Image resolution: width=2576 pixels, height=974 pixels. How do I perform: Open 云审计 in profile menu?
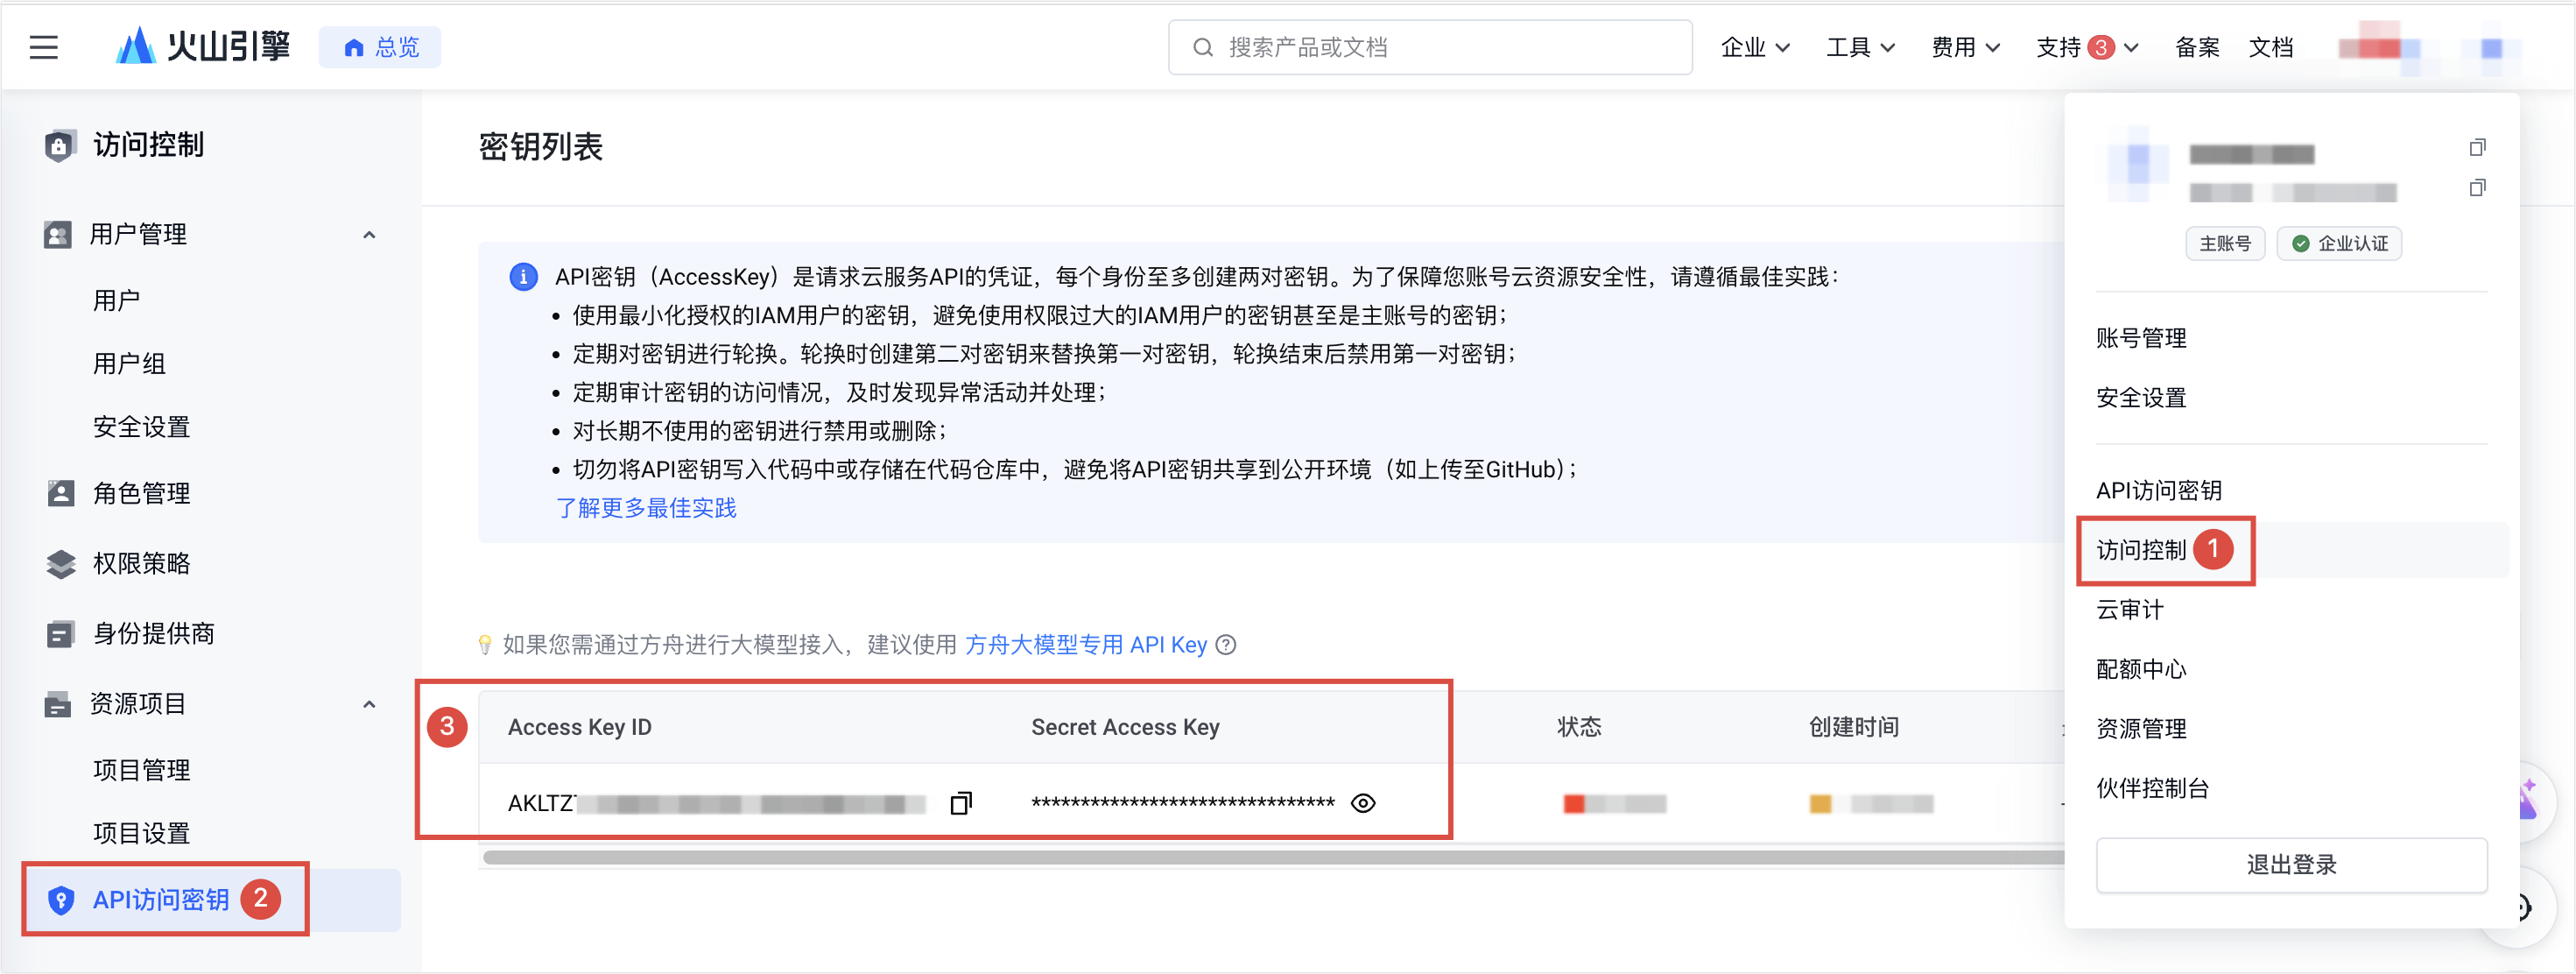pos(2129,610)
